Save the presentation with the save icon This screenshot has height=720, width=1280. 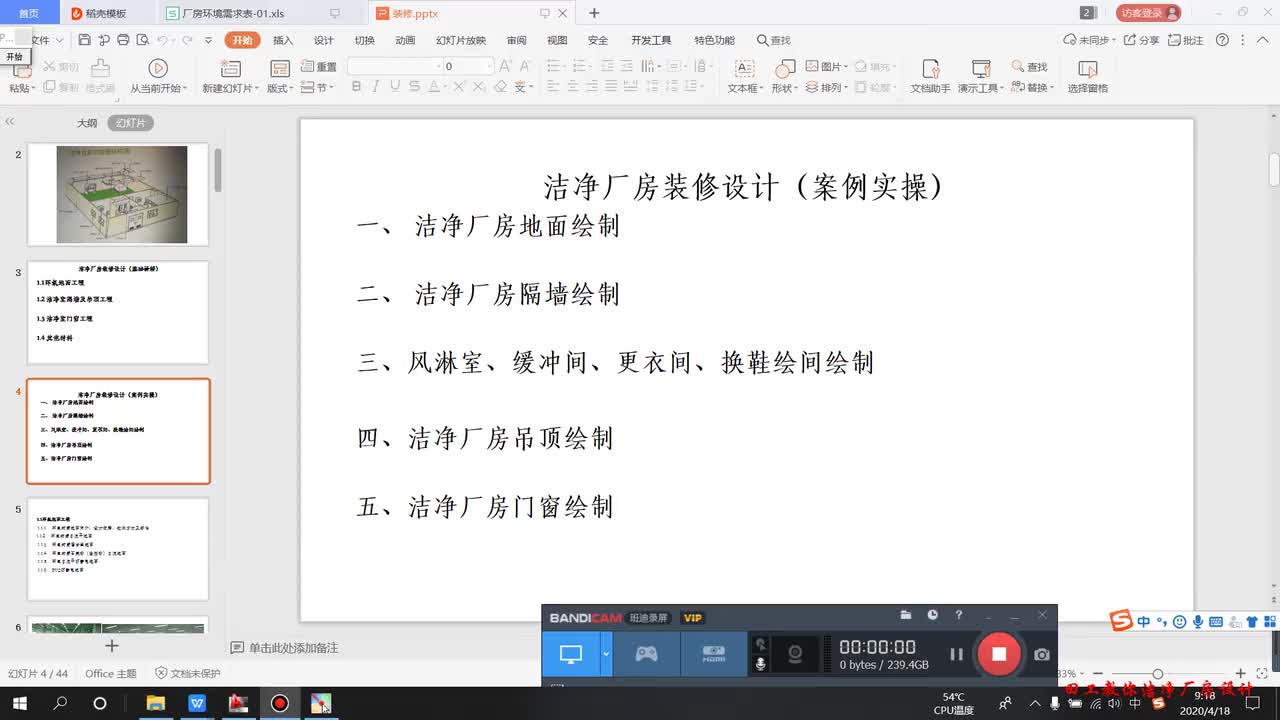point(84,40)
